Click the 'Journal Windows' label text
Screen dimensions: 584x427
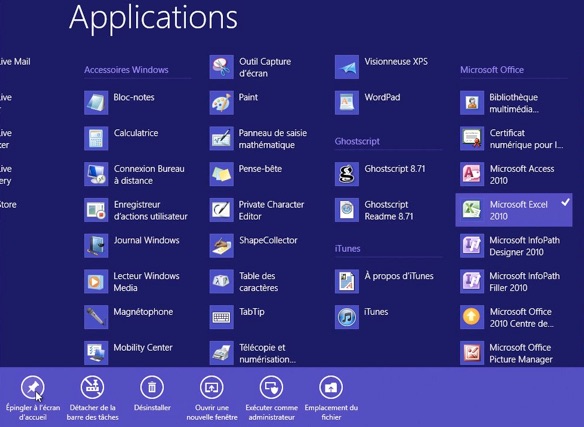[147, 240]
